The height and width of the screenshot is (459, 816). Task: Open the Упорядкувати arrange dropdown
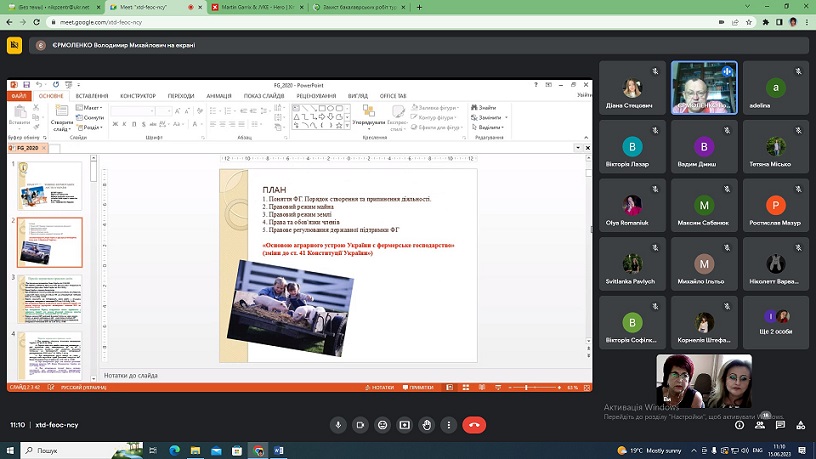[368, 118]
